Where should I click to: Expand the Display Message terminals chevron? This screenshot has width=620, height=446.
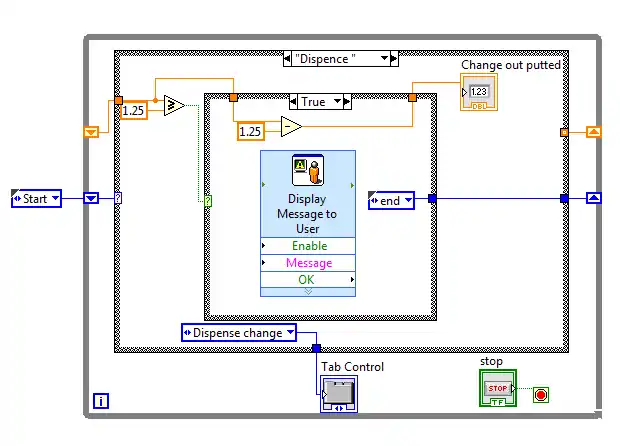coord(307,292)
